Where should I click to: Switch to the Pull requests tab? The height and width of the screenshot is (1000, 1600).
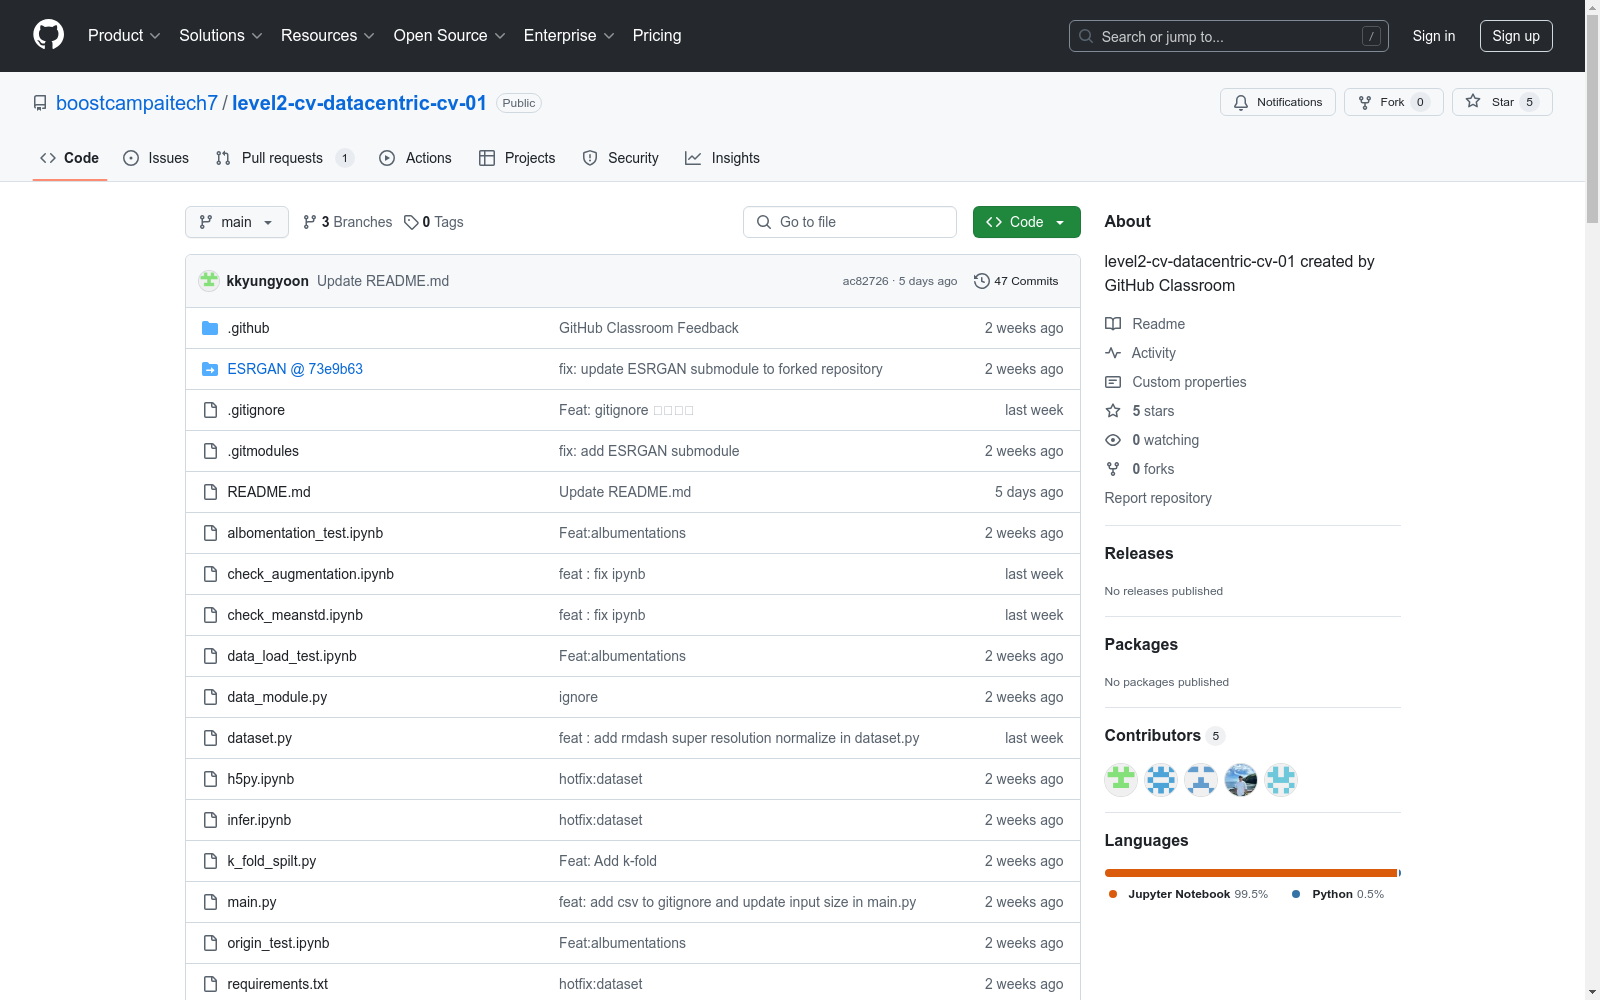pyautogui.click(x=283, y=158)
